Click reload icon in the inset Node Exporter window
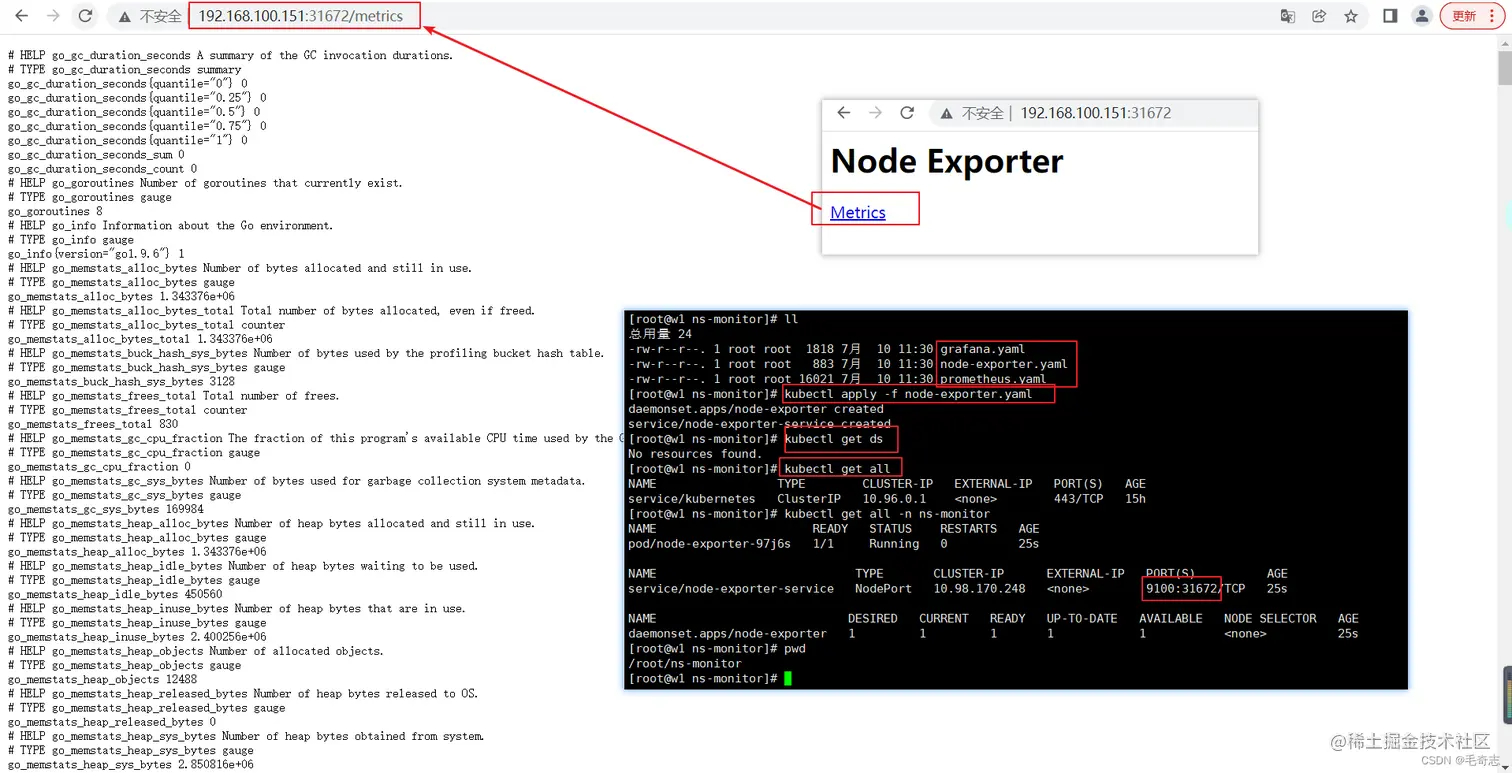 point(907,113)
